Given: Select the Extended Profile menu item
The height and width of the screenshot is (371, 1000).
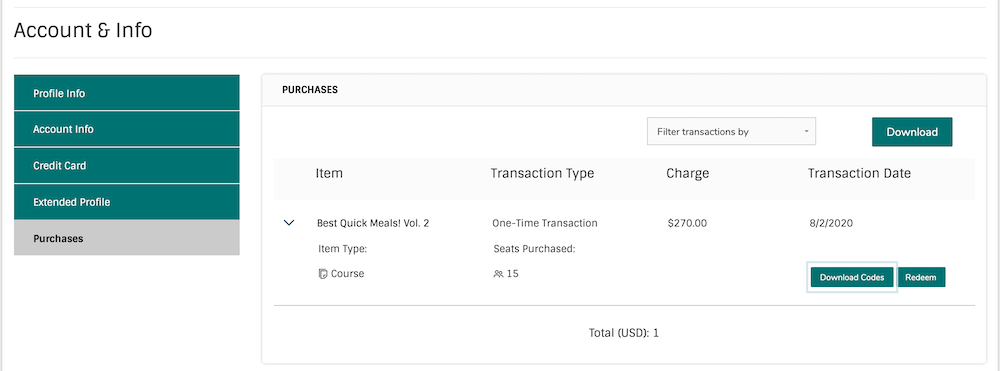Looking at the screenshot, I should pos(127,202).
